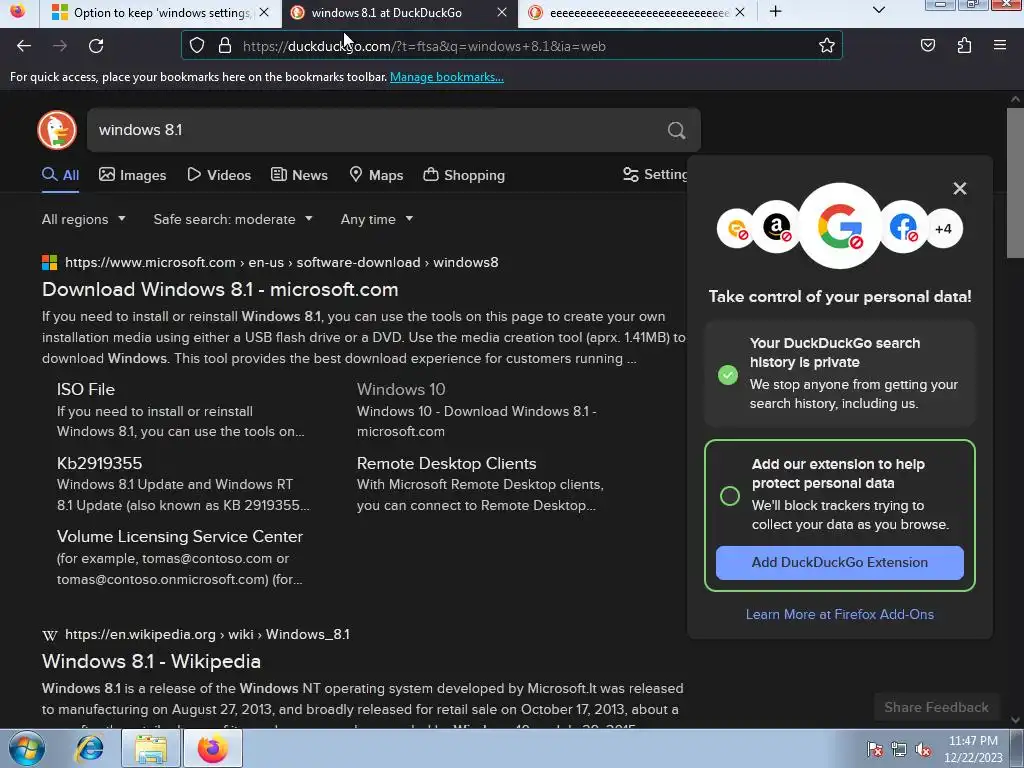Click the vertical page scrollbar thumb
Screen dimensions: 1024x768
[x=1015, y=183]
